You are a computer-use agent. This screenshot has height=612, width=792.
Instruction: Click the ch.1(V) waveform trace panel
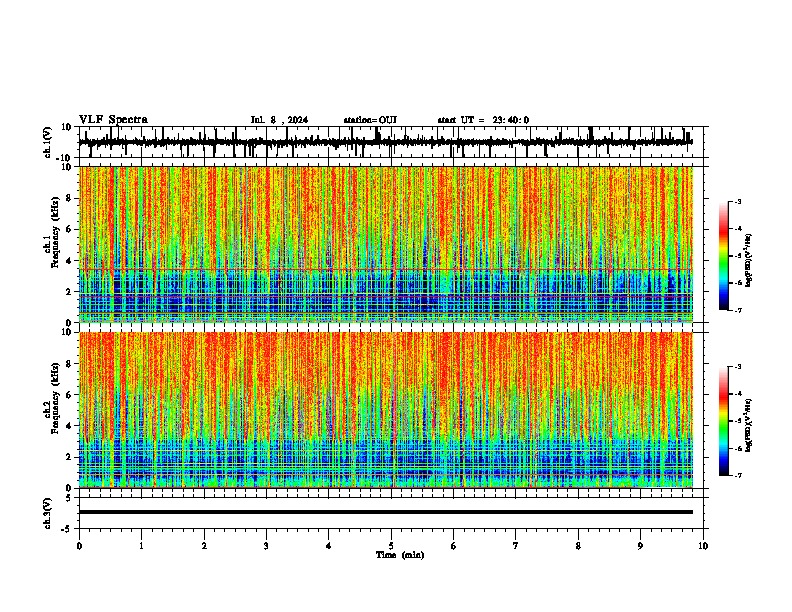[390, 142]
